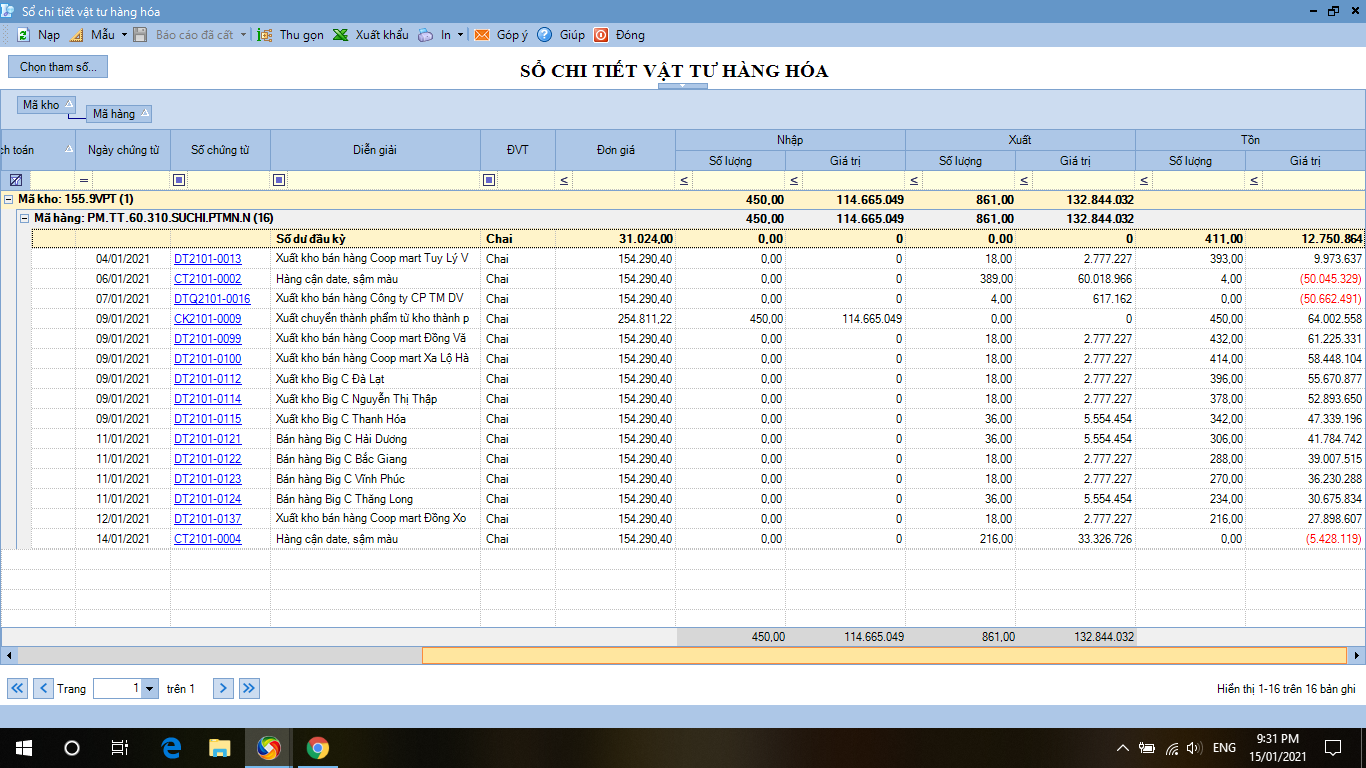This screenshot has width=1366, height=768.
Task: Click the horizontal scrollbar right arrow
Action: (1357, 656)
